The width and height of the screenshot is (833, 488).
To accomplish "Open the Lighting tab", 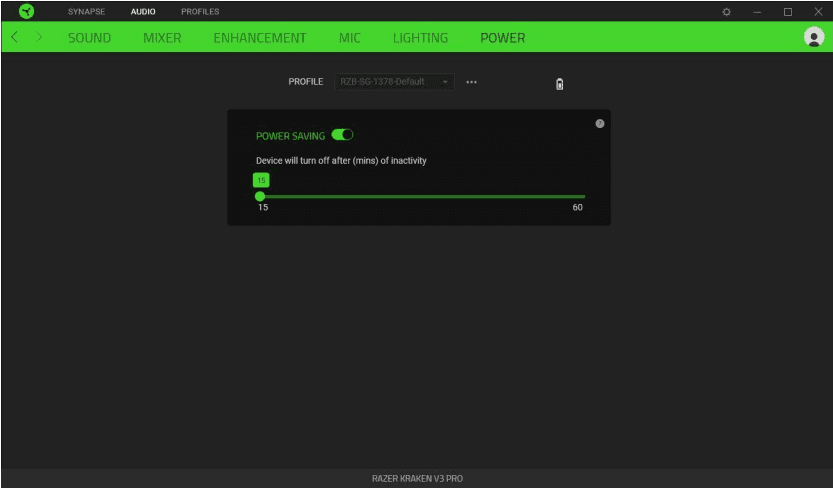I will [x=420, y=38].
